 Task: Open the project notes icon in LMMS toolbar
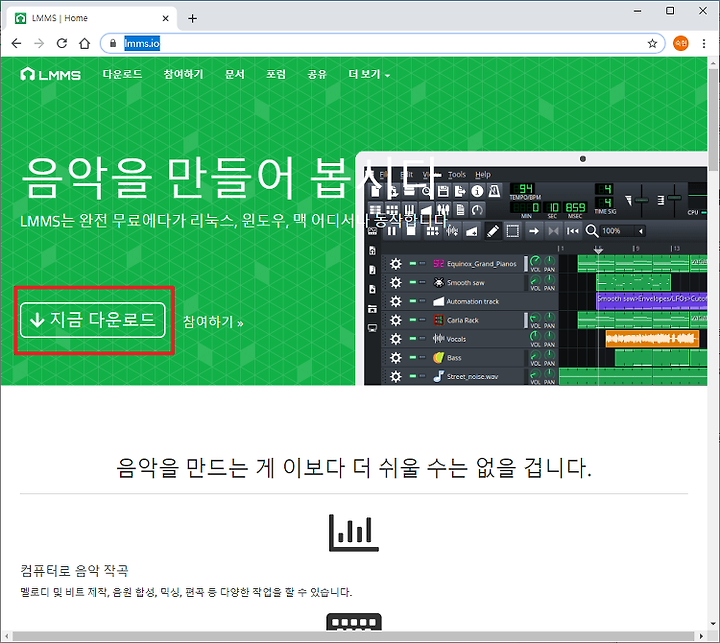[x=461, y=210]
